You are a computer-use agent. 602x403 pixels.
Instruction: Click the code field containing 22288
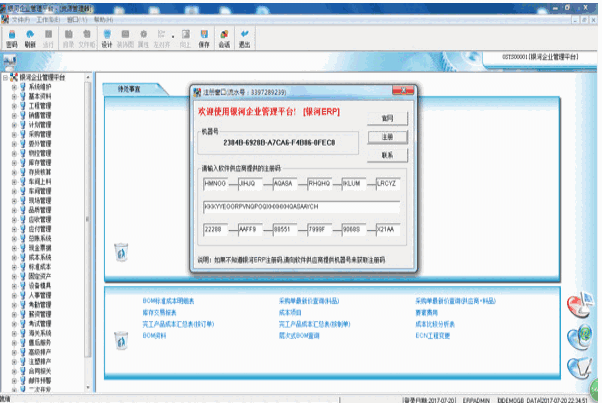pyautogui.click(x=215, y=230)
